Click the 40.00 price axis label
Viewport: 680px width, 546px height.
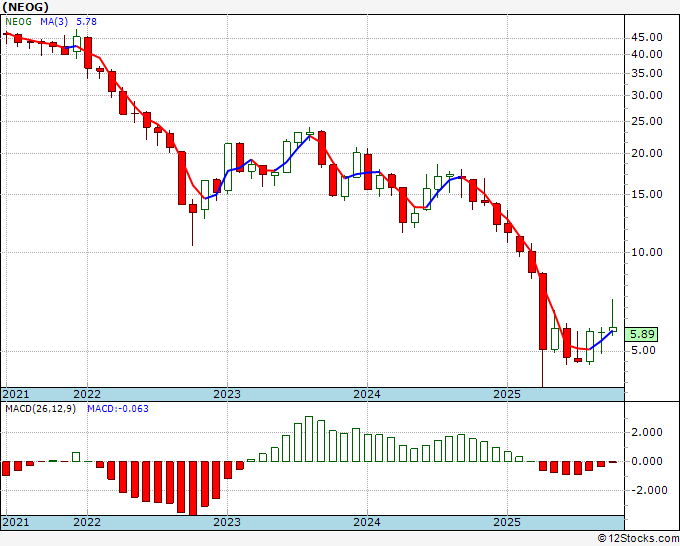pos(647,55)
